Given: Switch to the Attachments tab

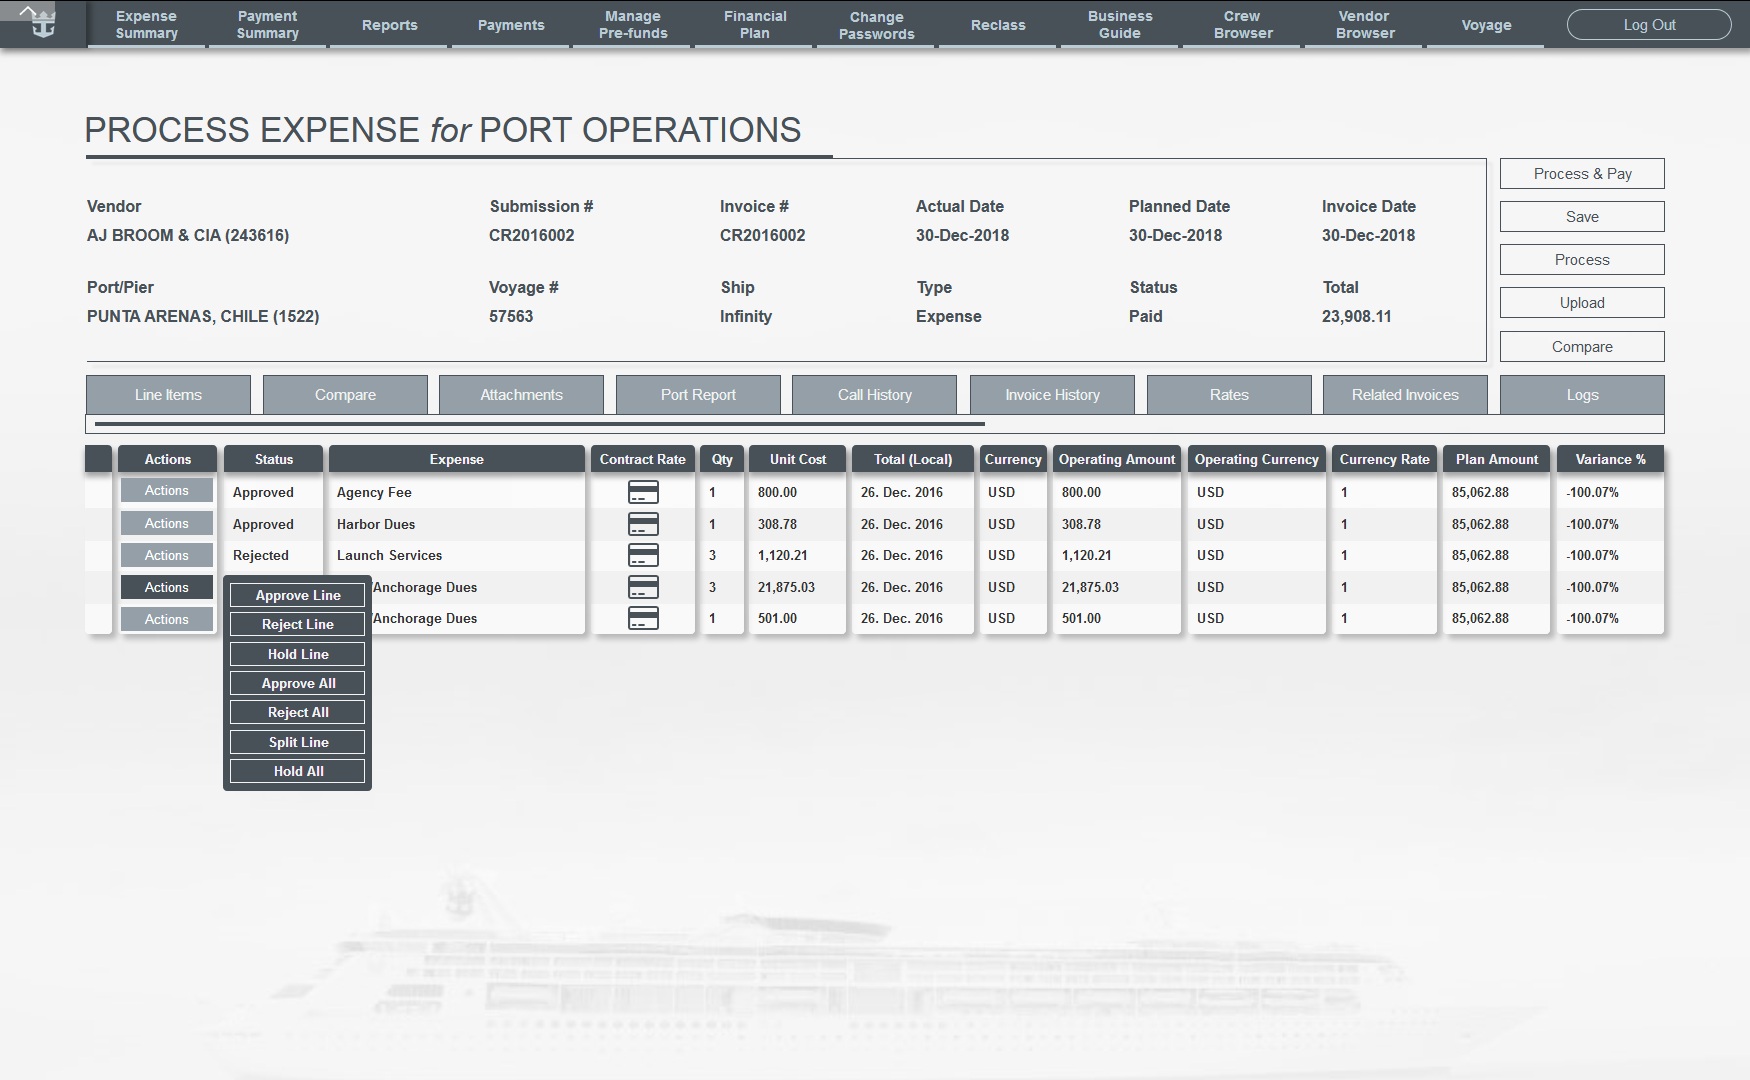Looking at the screenshot, I should pos(521,395).
